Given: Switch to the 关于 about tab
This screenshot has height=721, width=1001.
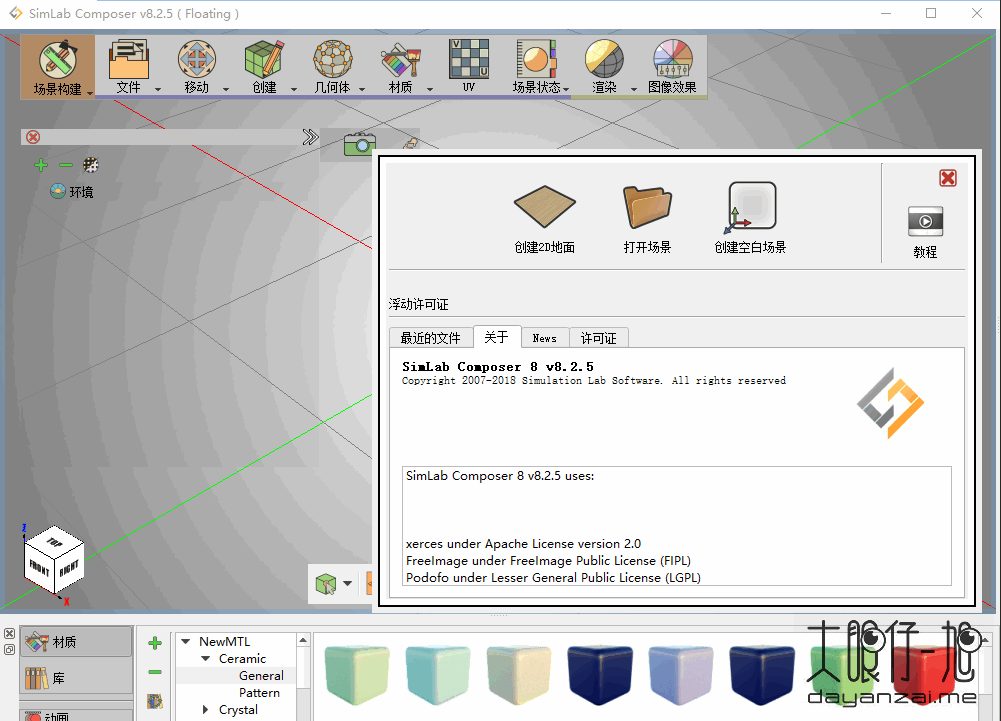Looking at the screenshot, I should coord(497,337).
